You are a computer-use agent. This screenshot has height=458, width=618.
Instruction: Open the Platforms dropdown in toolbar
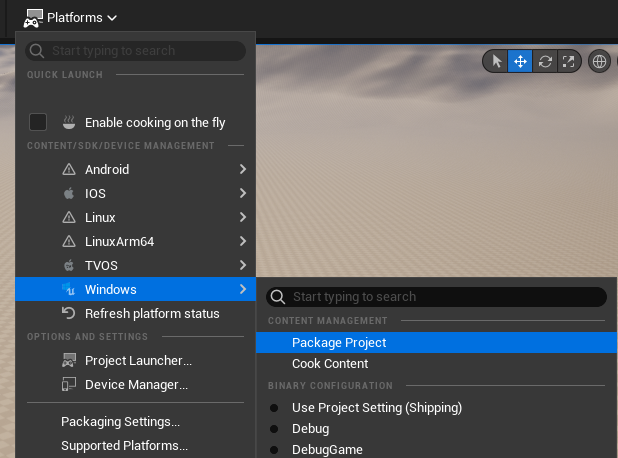(x=72, y=17)
